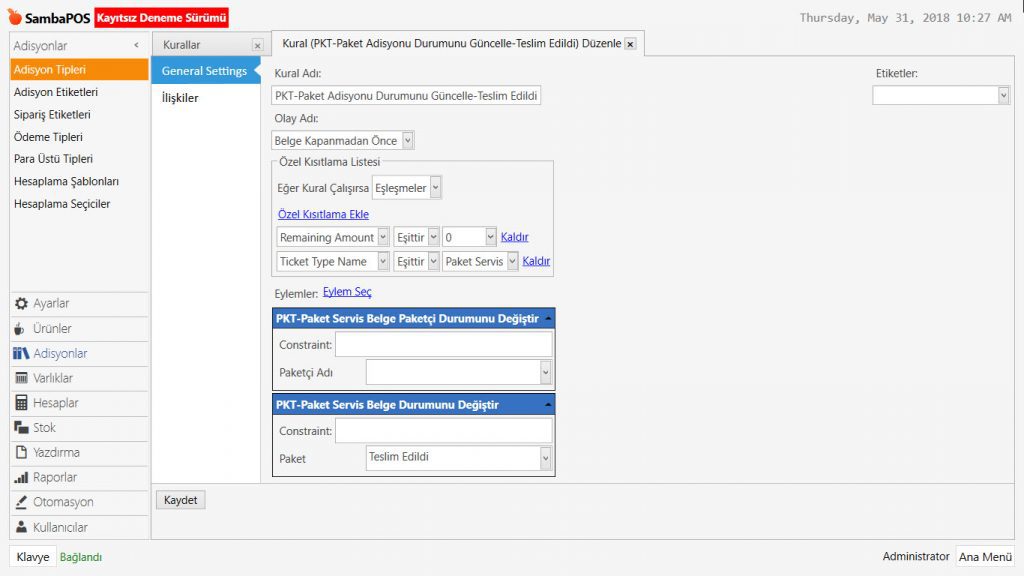The width and height of the screenshot is (1024, 576).
Task: Click the Kaydet button
Action: (181, 500)
